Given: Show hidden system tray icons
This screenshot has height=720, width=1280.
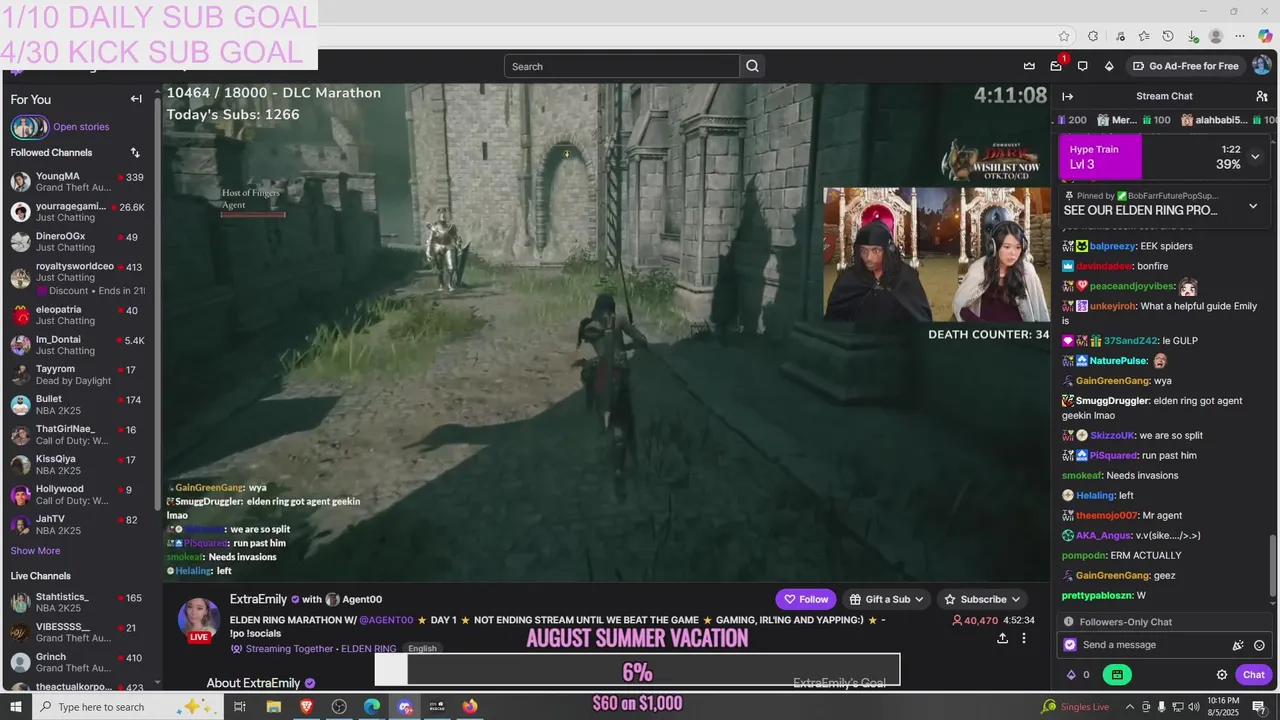Looking at the screenshot, I should [1131, 707].
